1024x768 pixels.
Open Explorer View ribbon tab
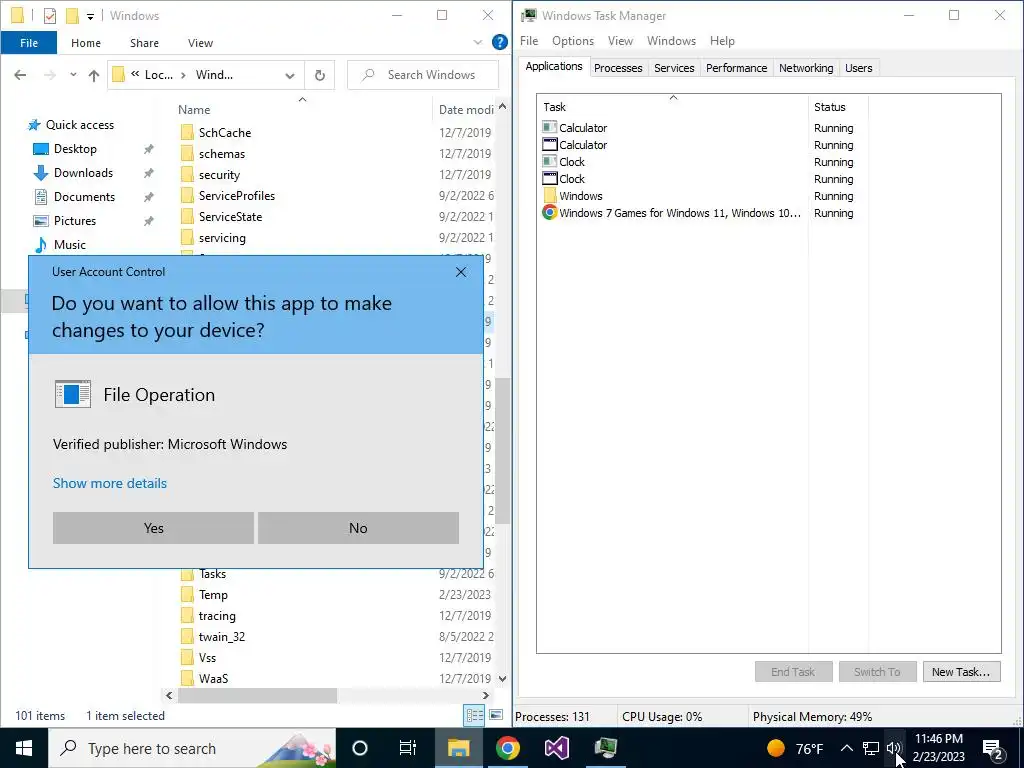(200, 43)
